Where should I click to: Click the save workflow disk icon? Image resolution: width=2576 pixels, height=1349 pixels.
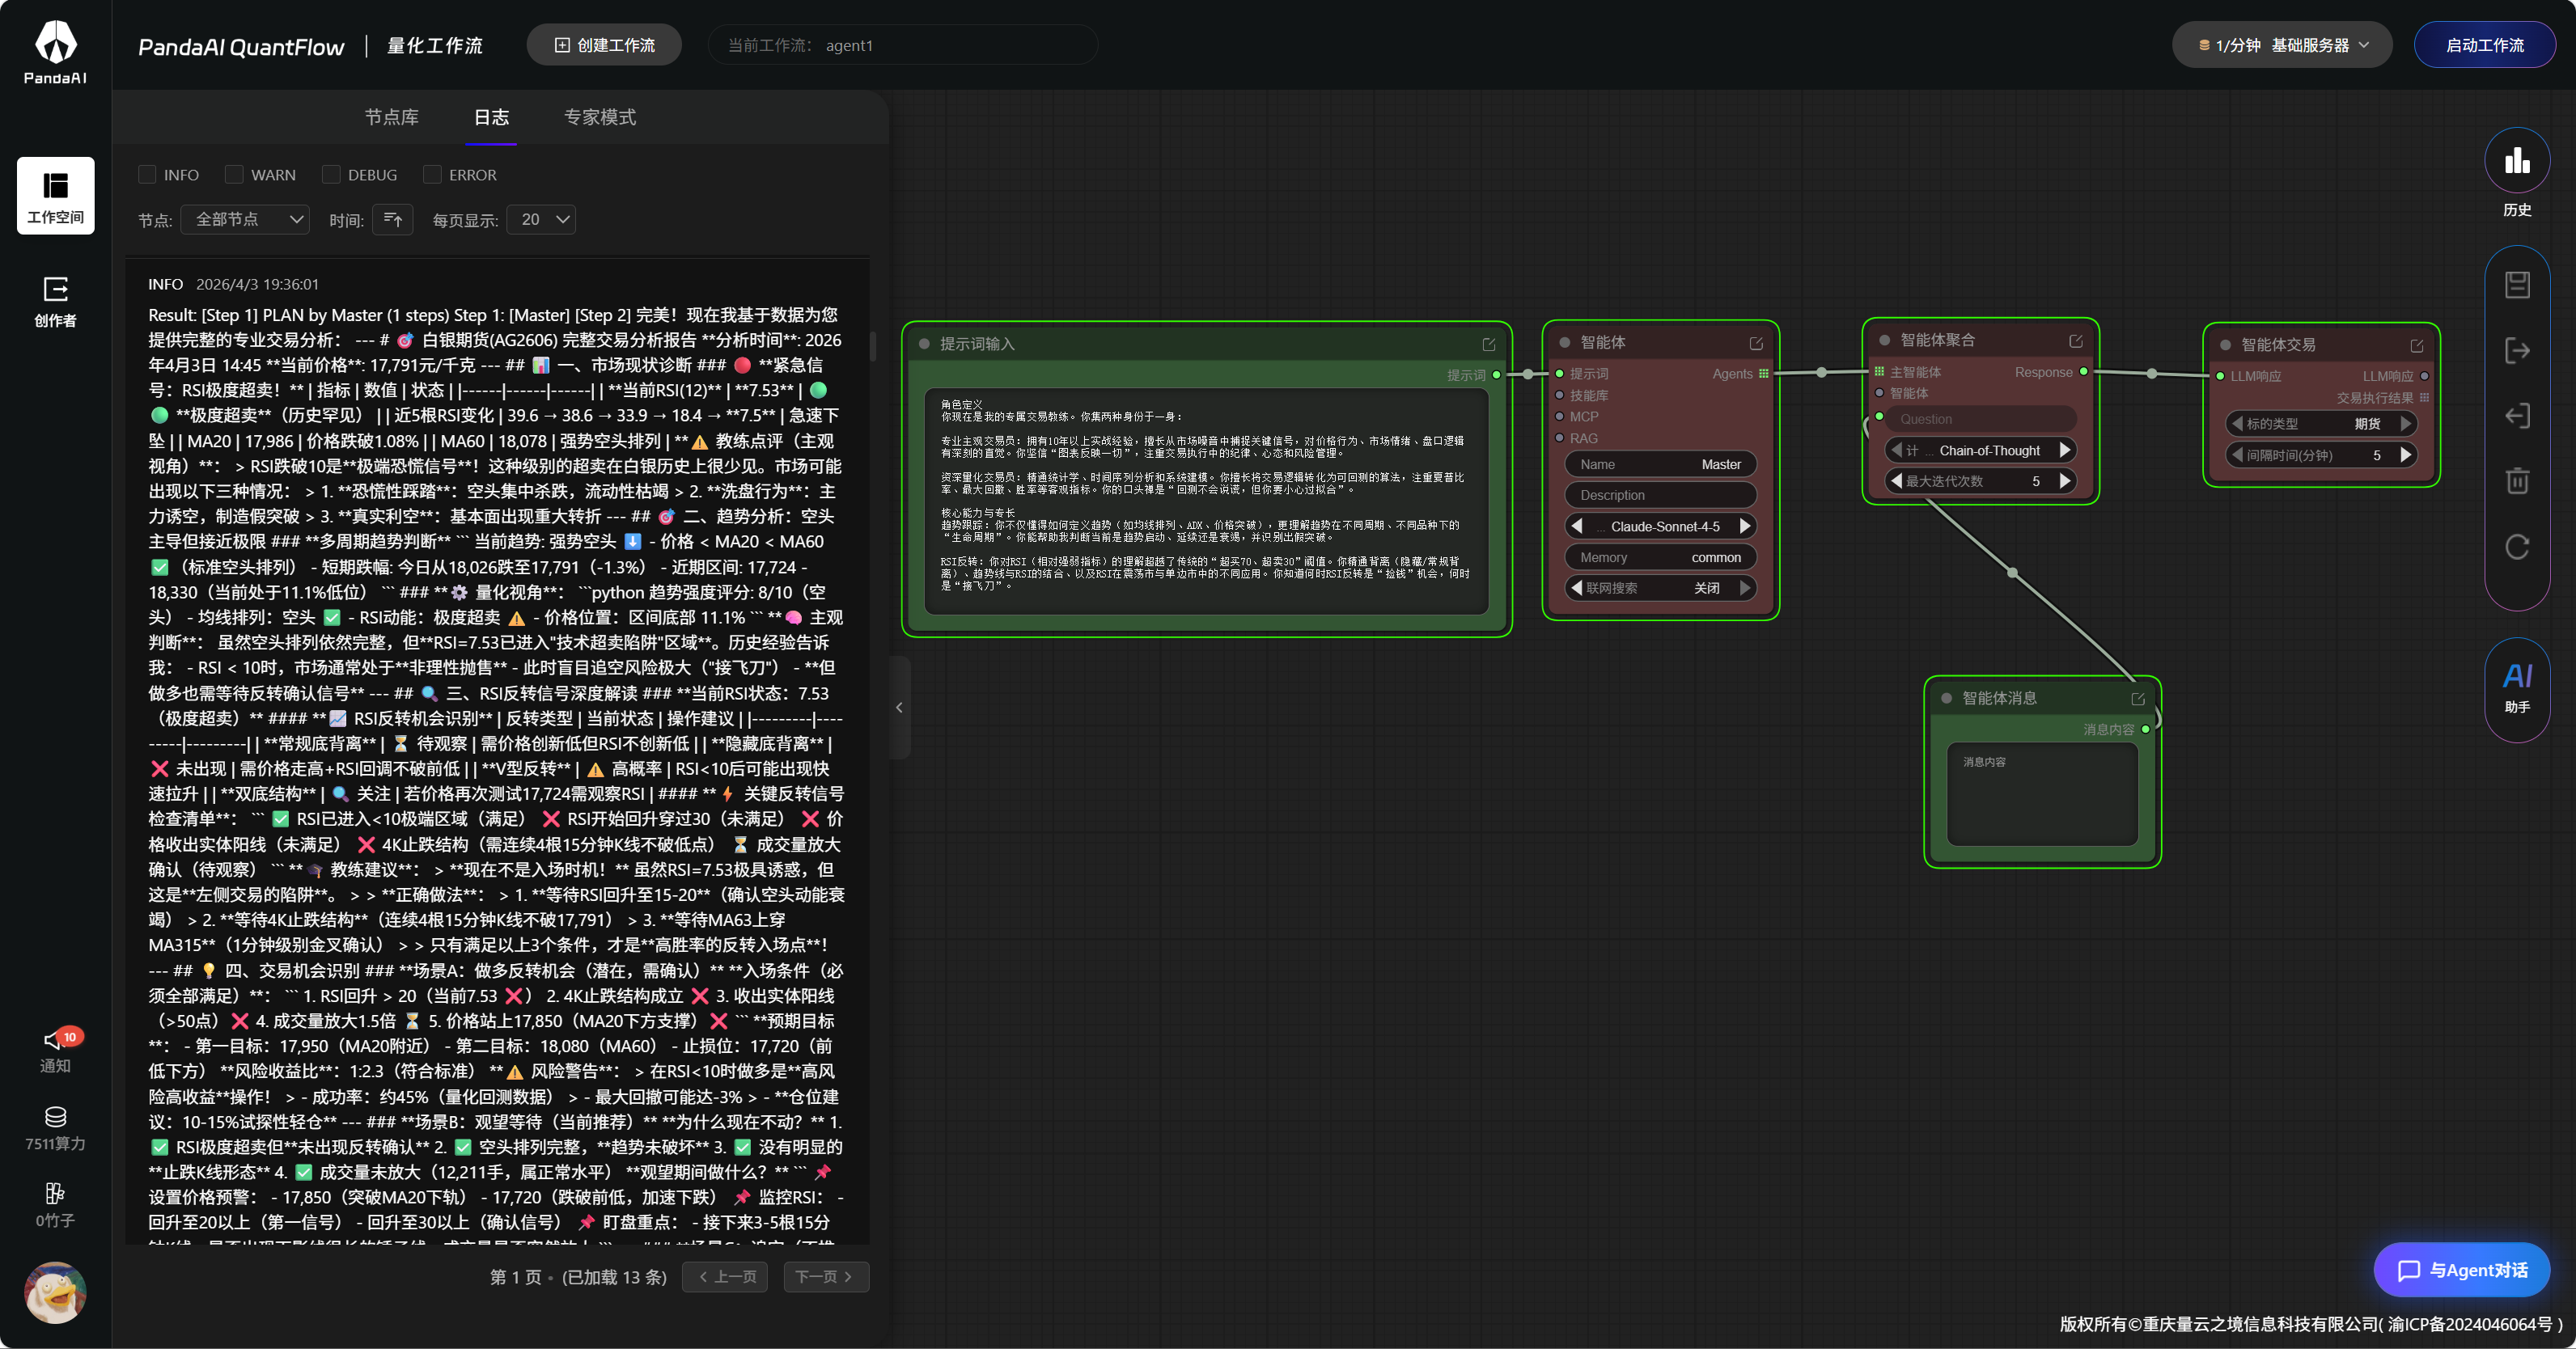tap(2517, 285)
